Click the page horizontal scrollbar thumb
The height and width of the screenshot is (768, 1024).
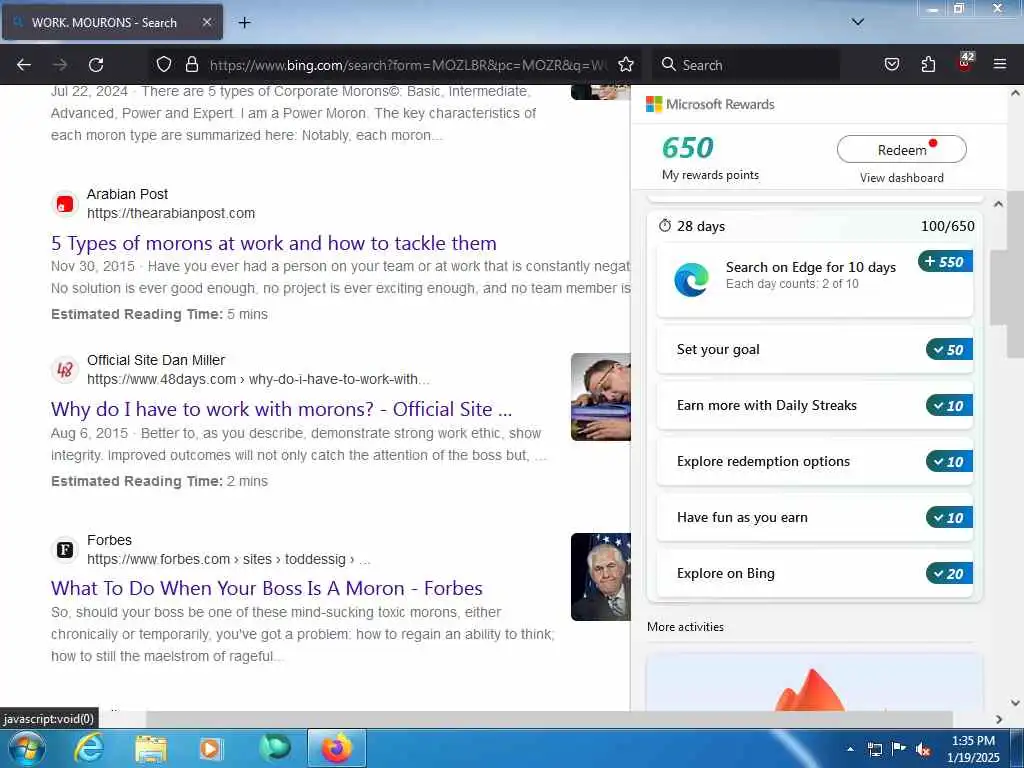549,720
